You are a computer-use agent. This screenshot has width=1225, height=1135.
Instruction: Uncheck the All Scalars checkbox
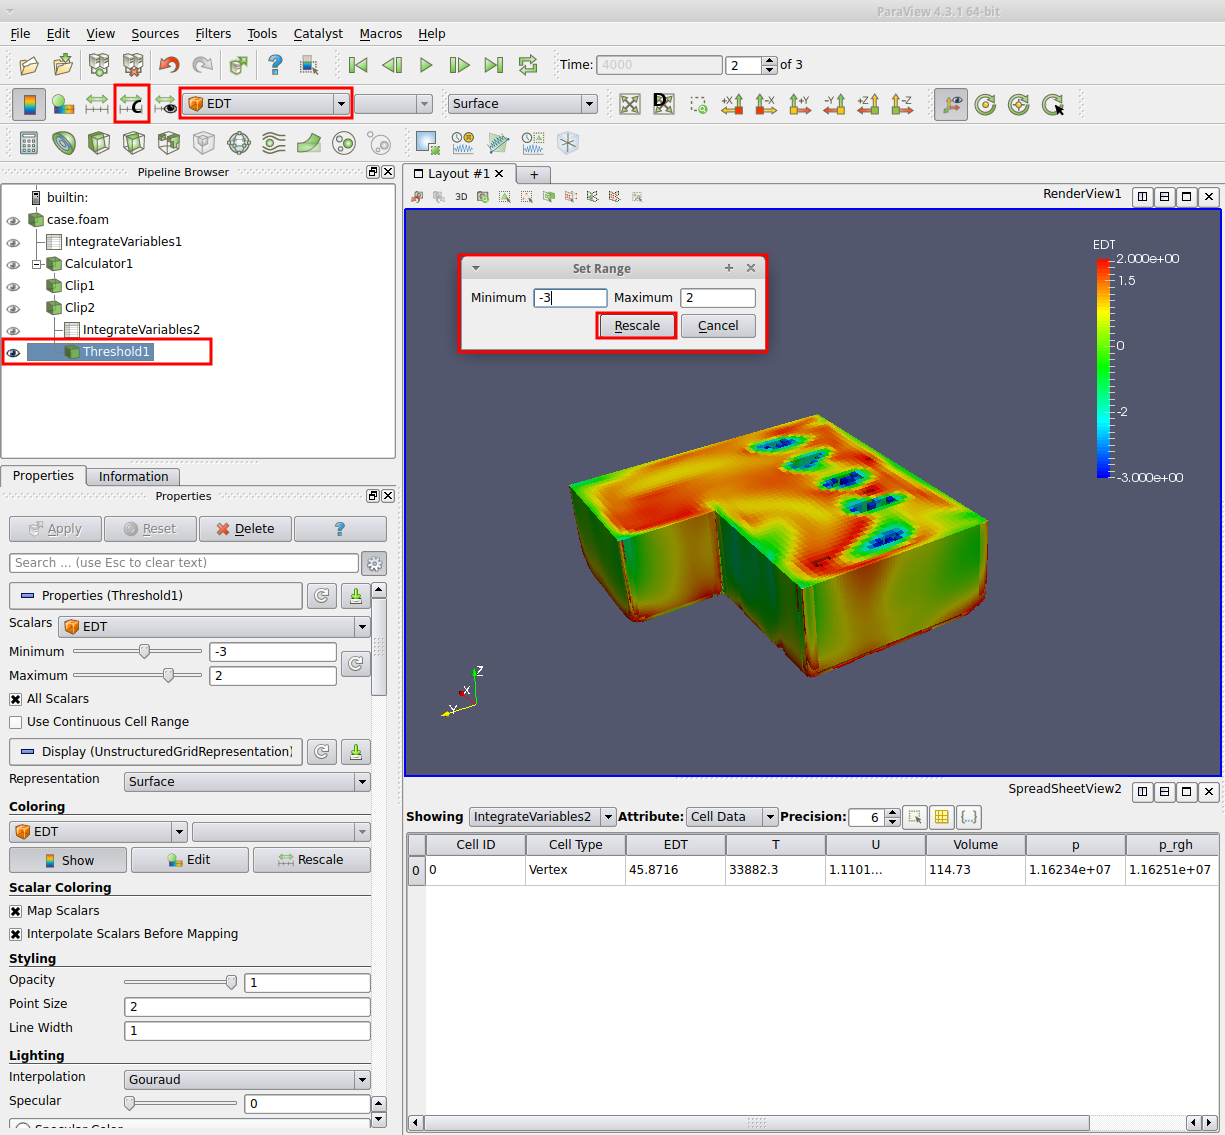coord(16,699)
